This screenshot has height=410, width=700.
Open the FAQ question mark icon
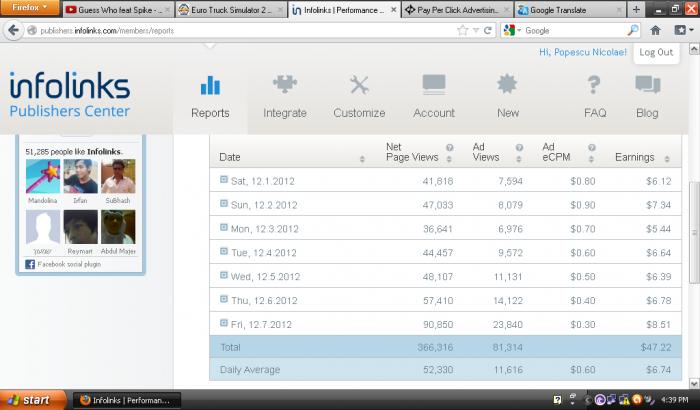click(x=594, y=84)
